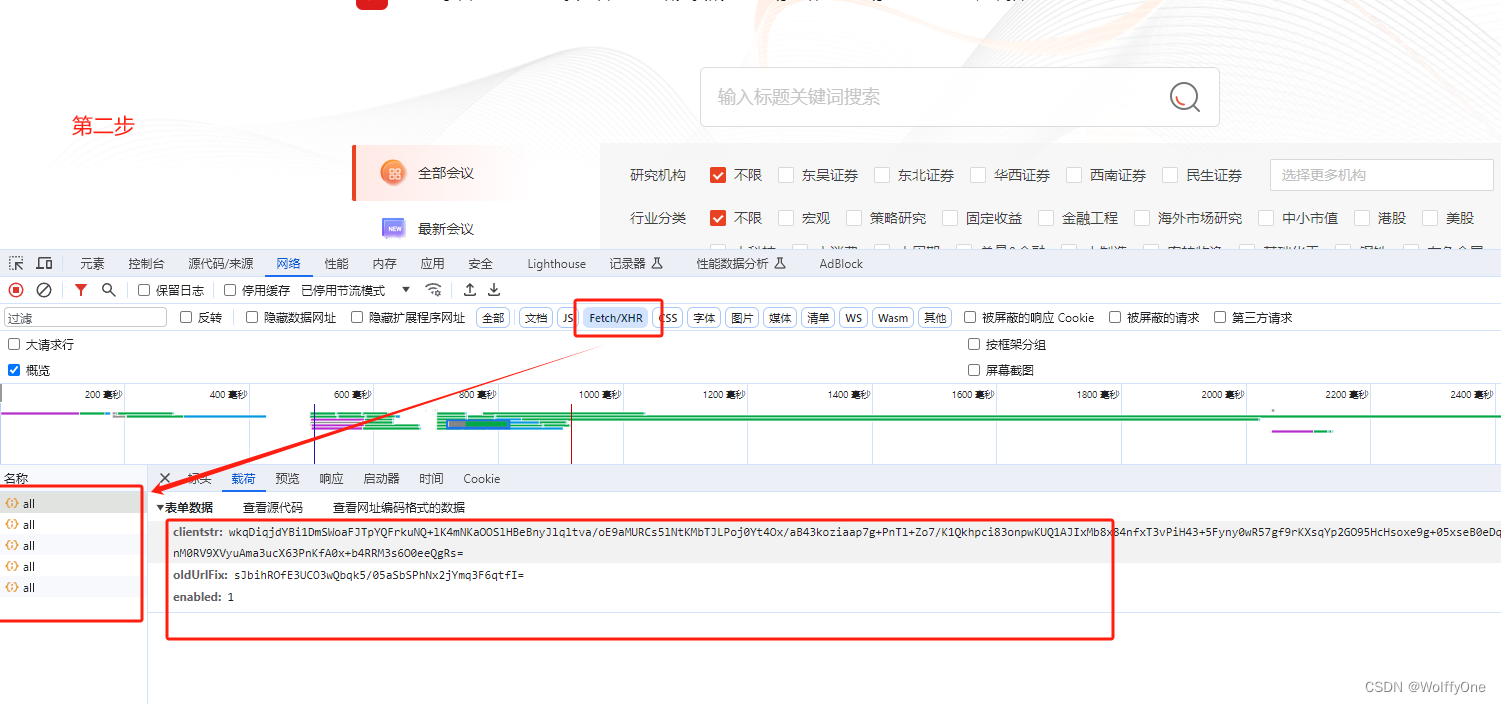Click 查看源代码 link

pyautogui.click(x=272, y=507)
